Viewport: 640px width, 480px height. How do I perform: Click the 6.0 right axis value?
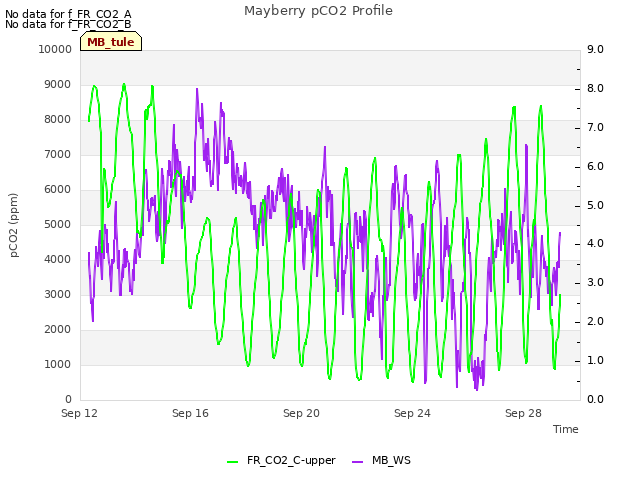pyautogui.click(x=595, y=167)
